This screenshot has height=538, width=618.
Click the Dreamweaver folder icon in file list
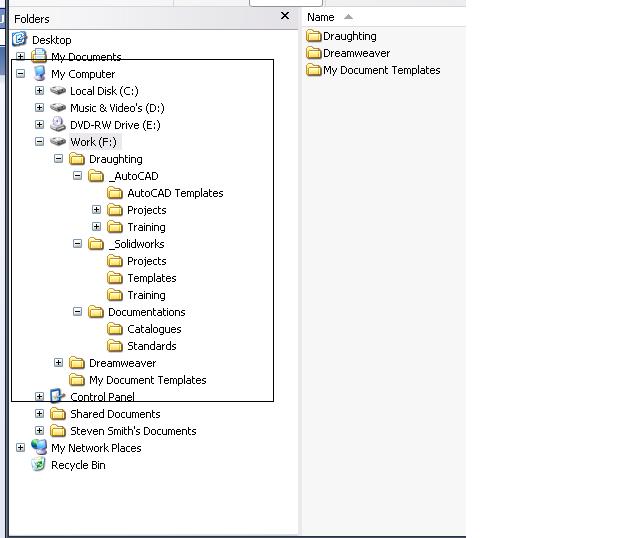tap(314, 53)
